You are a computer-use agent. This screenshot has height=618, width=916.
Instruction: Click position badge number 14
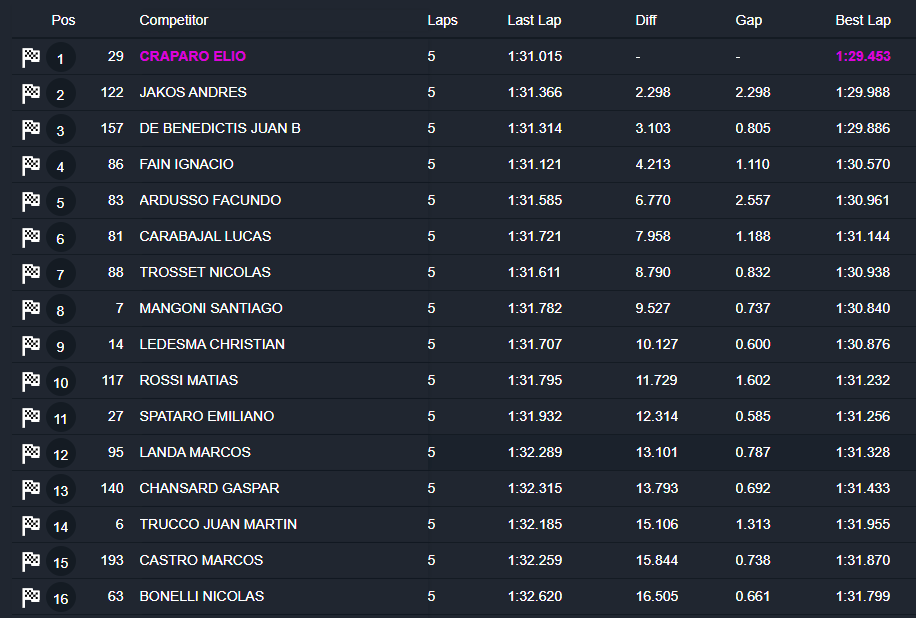[x=60, y=527]
